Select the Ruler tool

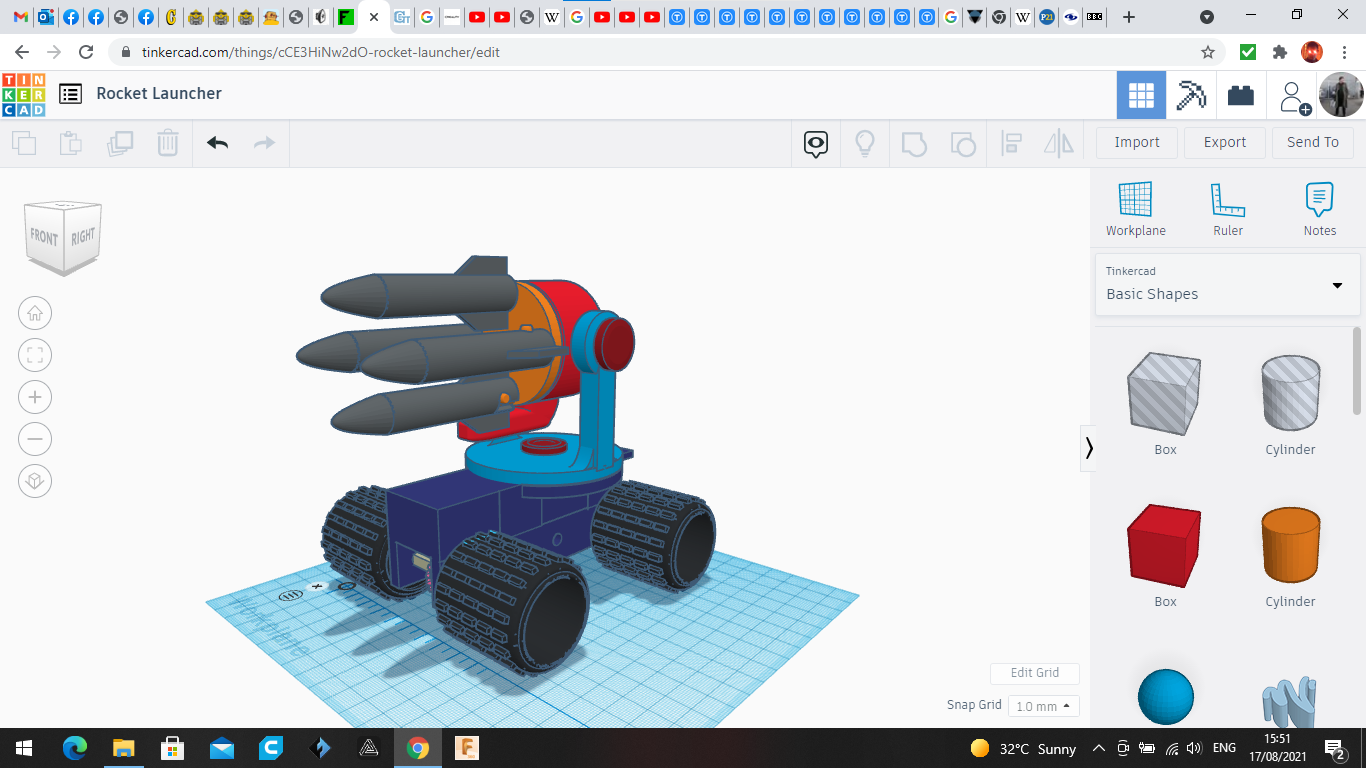click(1228, 209)
